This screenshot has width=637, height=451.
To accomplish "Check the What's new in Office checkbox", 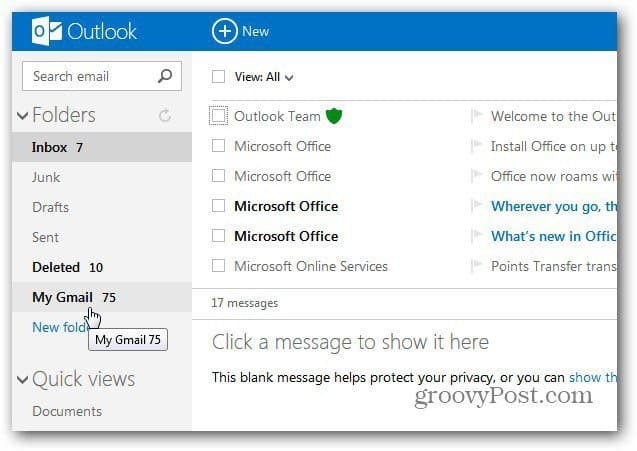I will [218, 236].
